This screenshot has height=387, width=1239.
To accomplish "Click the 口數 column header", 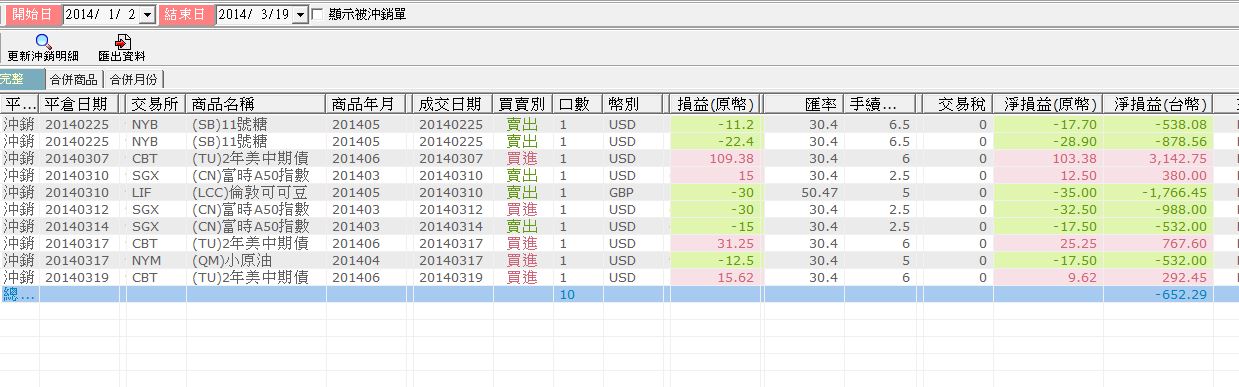I will point(577,104).
